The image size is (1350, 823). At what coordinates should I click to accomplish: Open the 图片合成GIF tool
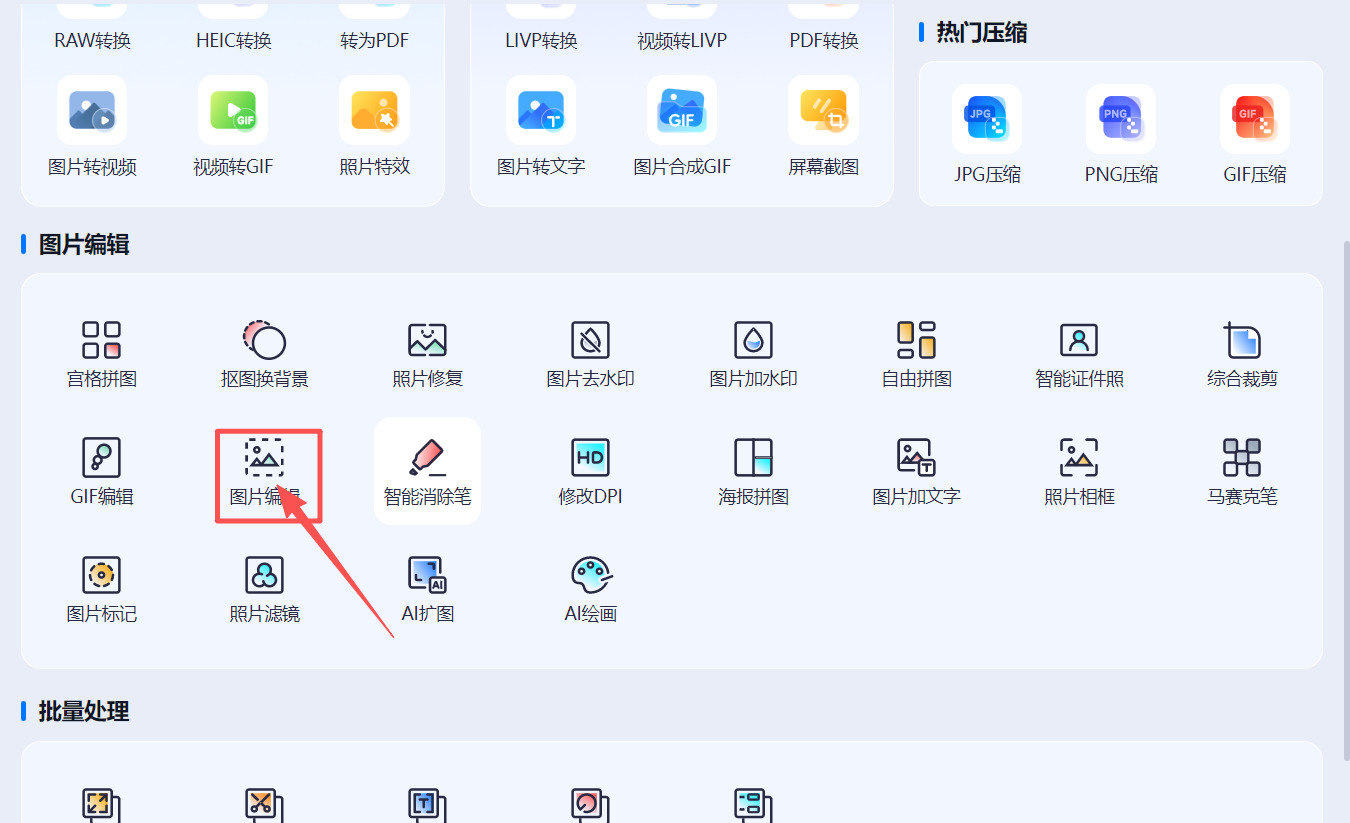(x=682, y=127)
